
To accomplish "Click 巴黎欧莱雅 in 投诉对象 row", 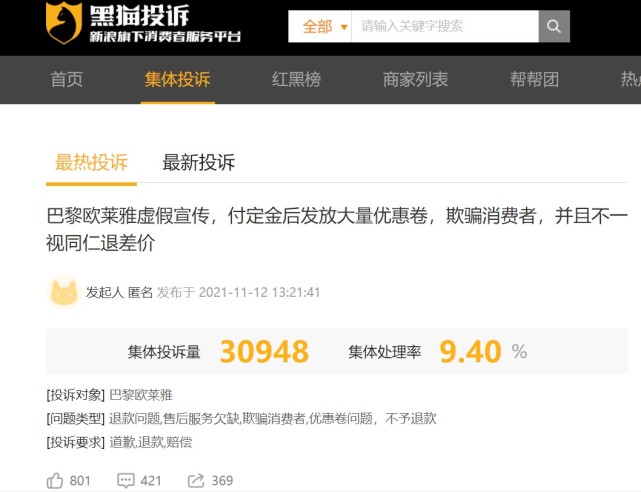I will click(x=141, y=395).
